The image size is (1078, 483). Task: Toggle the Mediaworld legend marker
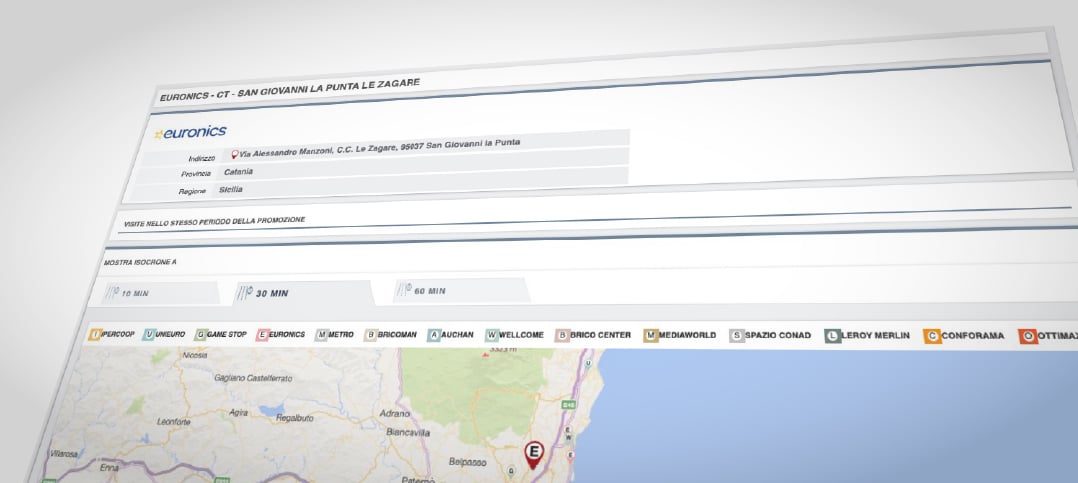650,335
